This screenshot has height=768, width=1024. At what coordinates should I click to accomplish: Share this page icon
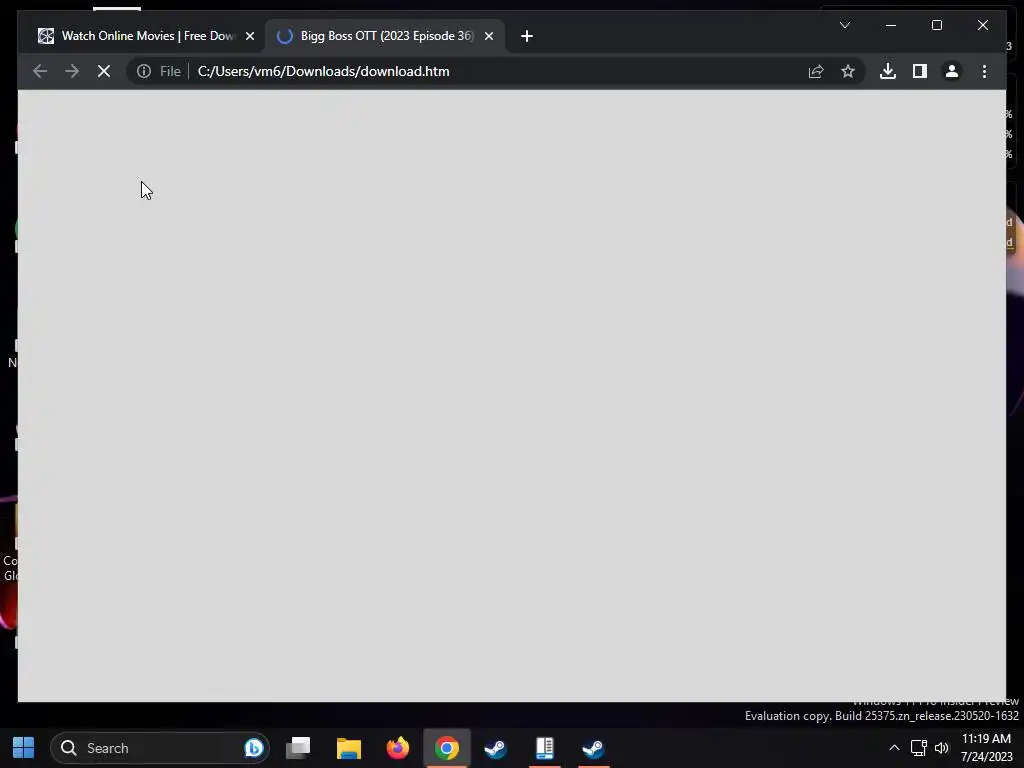click(816, 71)
